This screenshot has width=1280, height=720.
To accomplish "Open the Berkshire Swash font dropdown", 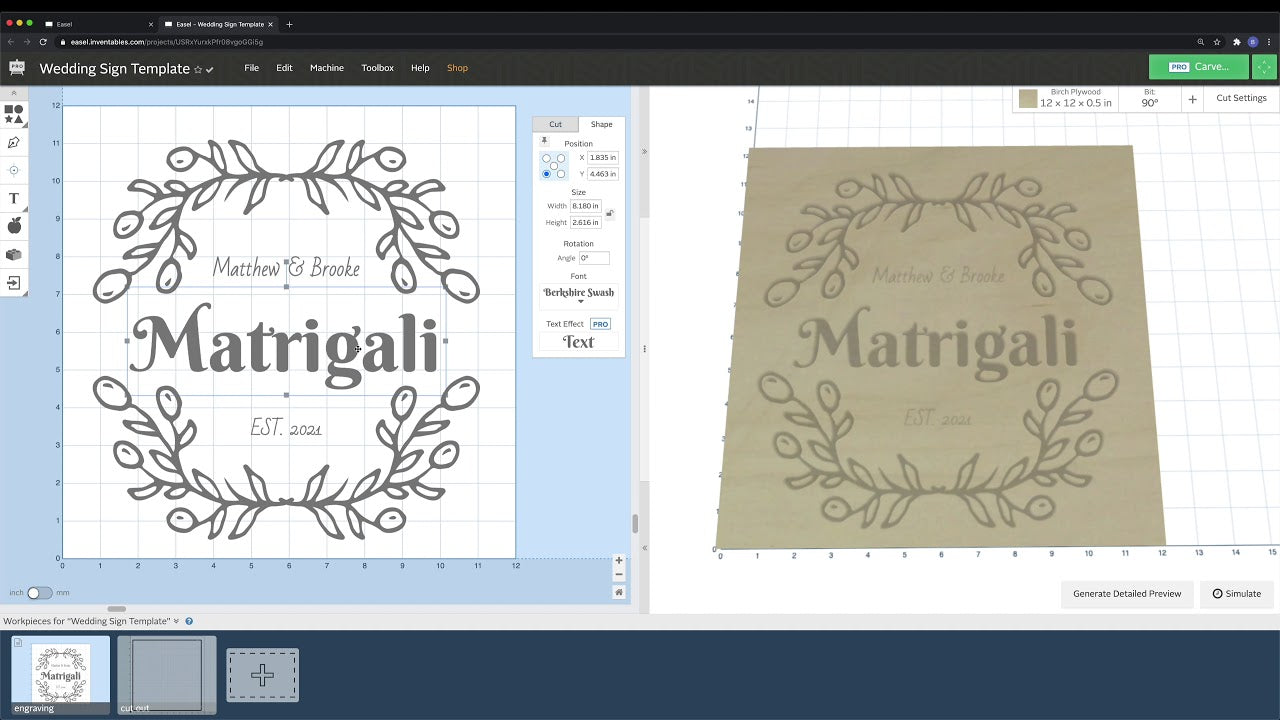I will click(580, 294).
